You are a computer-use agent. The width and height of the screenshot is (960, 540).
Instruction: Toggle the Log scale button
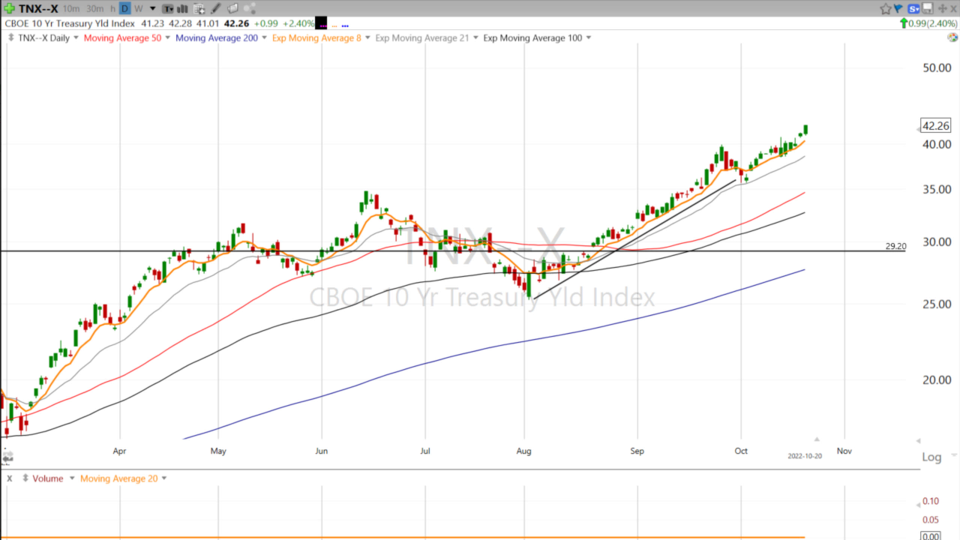931,457
